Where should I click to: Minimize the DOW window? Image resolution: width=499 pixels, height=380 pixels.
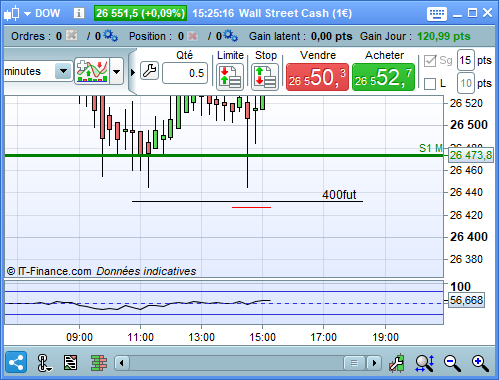[457, 15]
